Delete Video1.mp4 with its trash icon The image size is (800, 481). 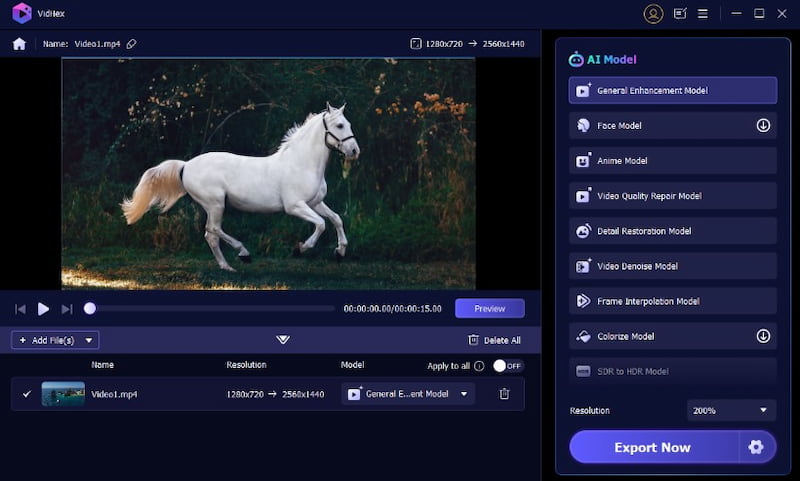pos(504,394)
